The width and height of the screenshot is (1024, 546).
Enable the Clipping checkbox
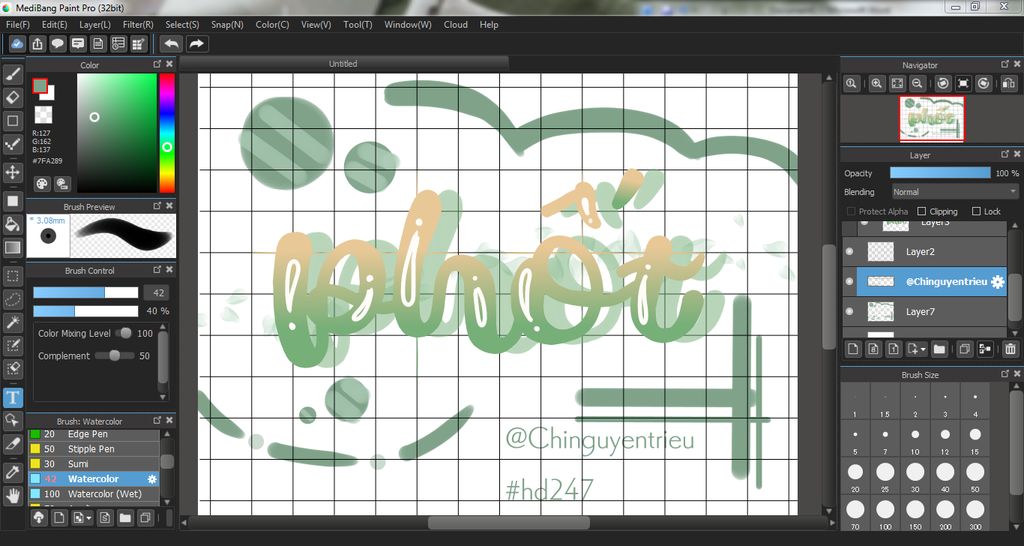[x=921, y=211]
